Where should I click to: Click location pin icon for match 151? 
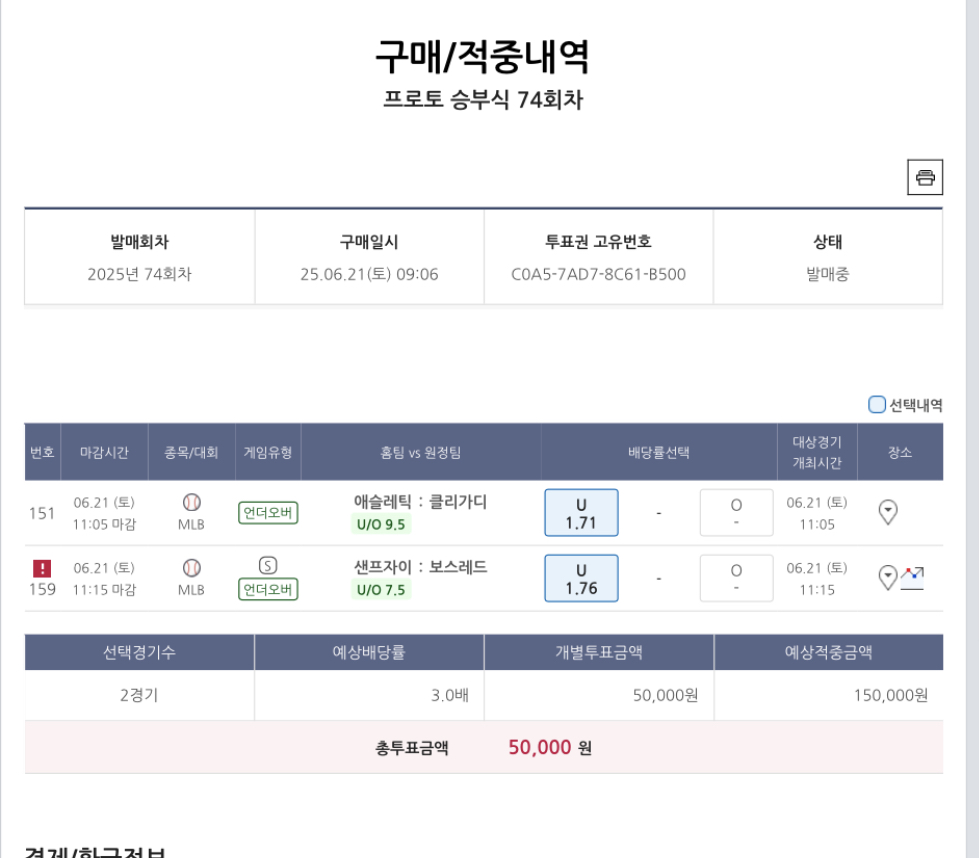point(888,512)
